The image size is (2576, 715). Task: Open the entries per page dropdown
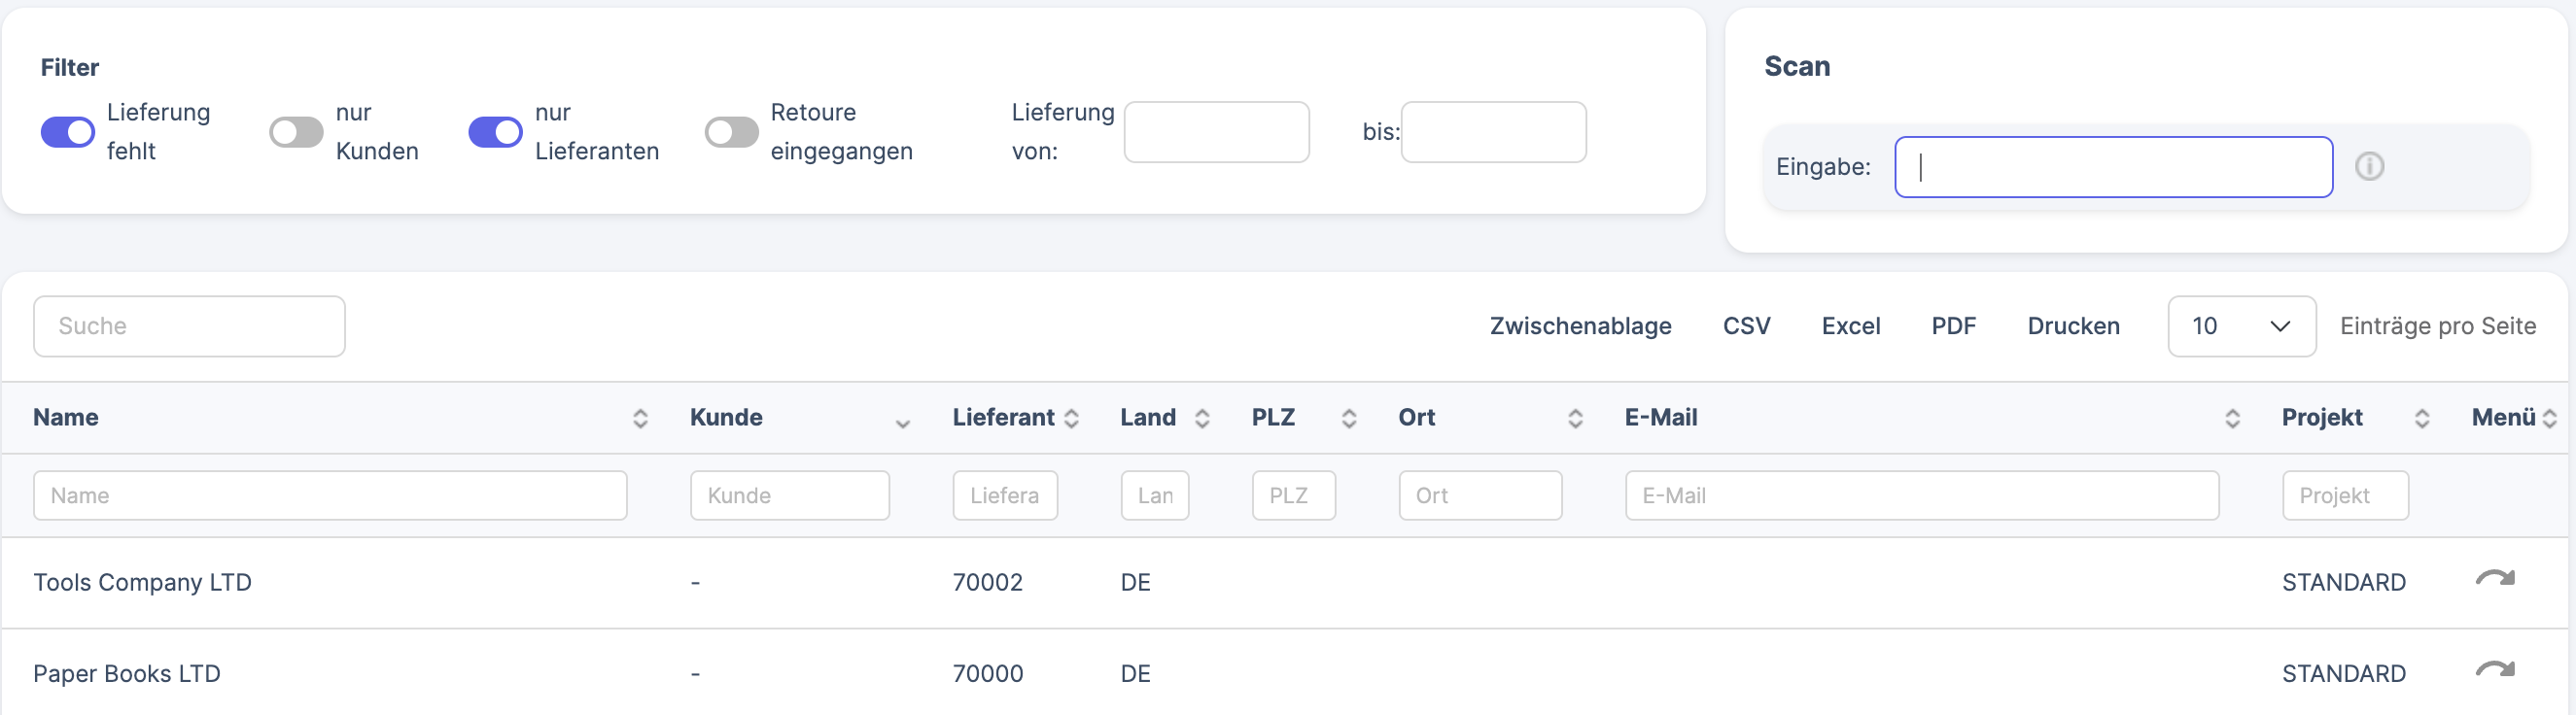(2241, 326)
